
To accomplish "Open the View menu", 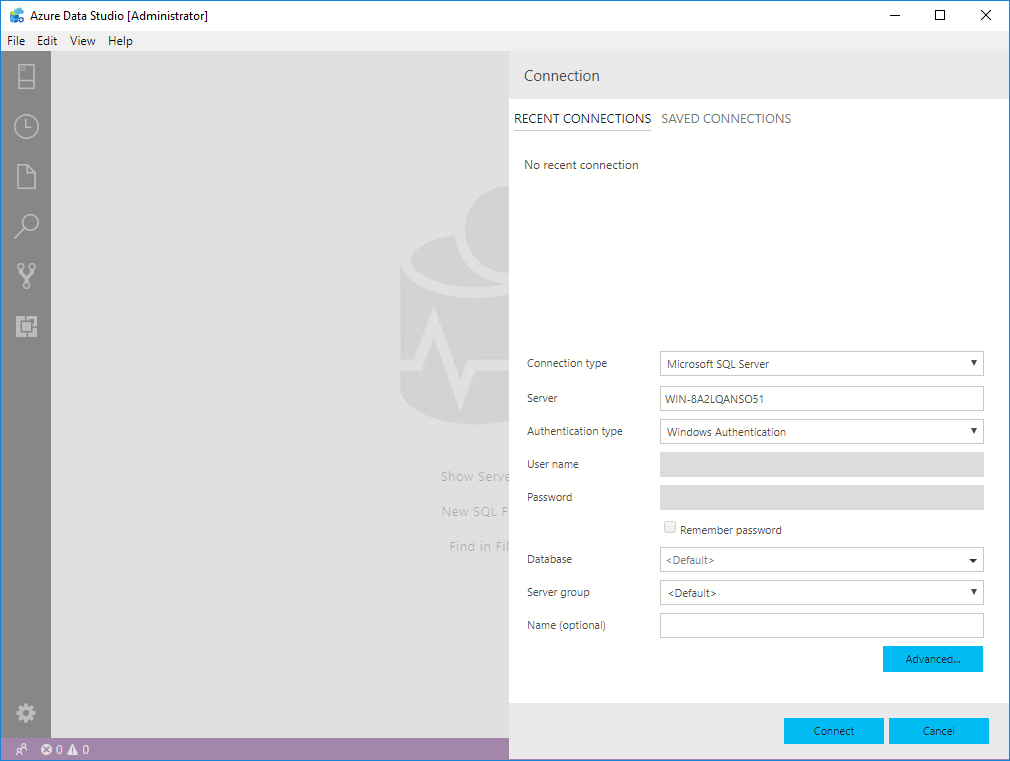I will tap(82, 41).
